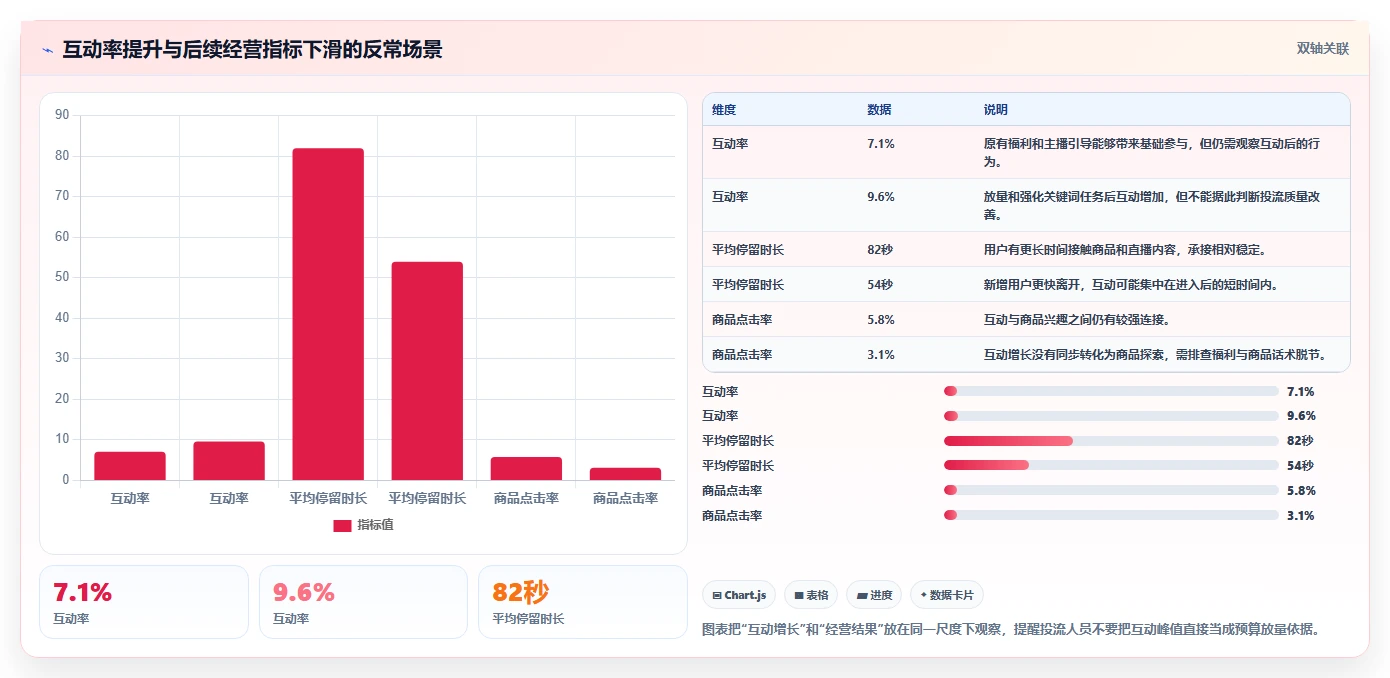The height and width of the screenshot is (678, 1390).
Task: Click the description starting 互动增长没有同步转化
Action: pos(1155,355)
